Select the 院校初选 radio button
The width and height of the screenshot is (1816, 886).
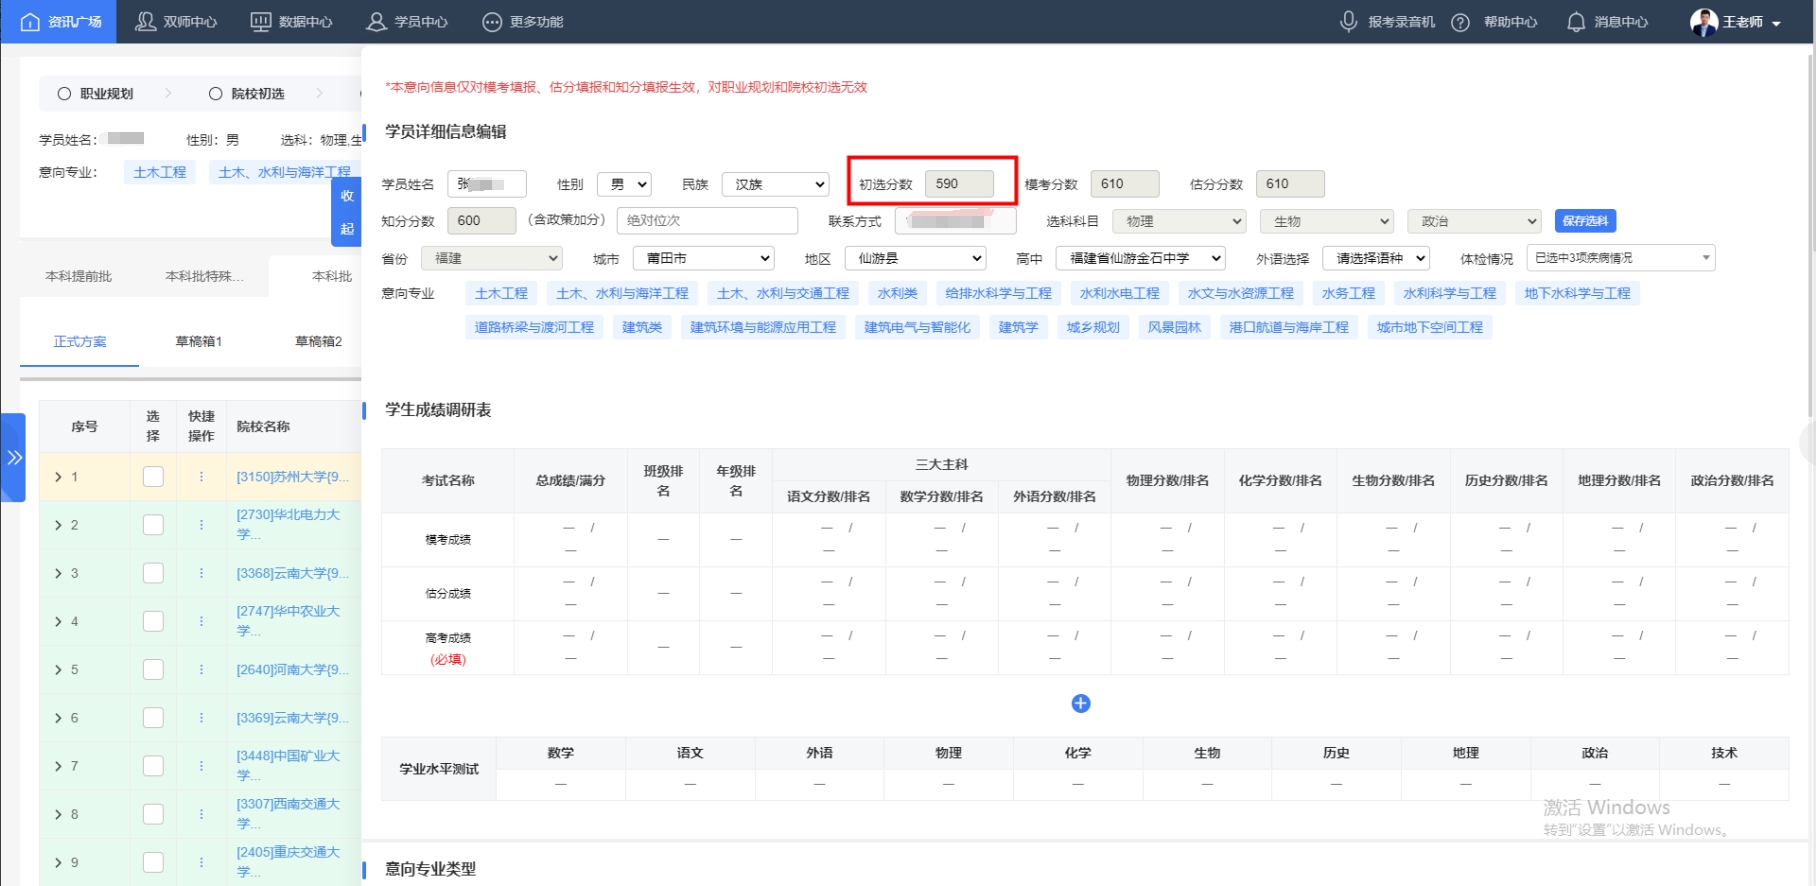point(215,93)
